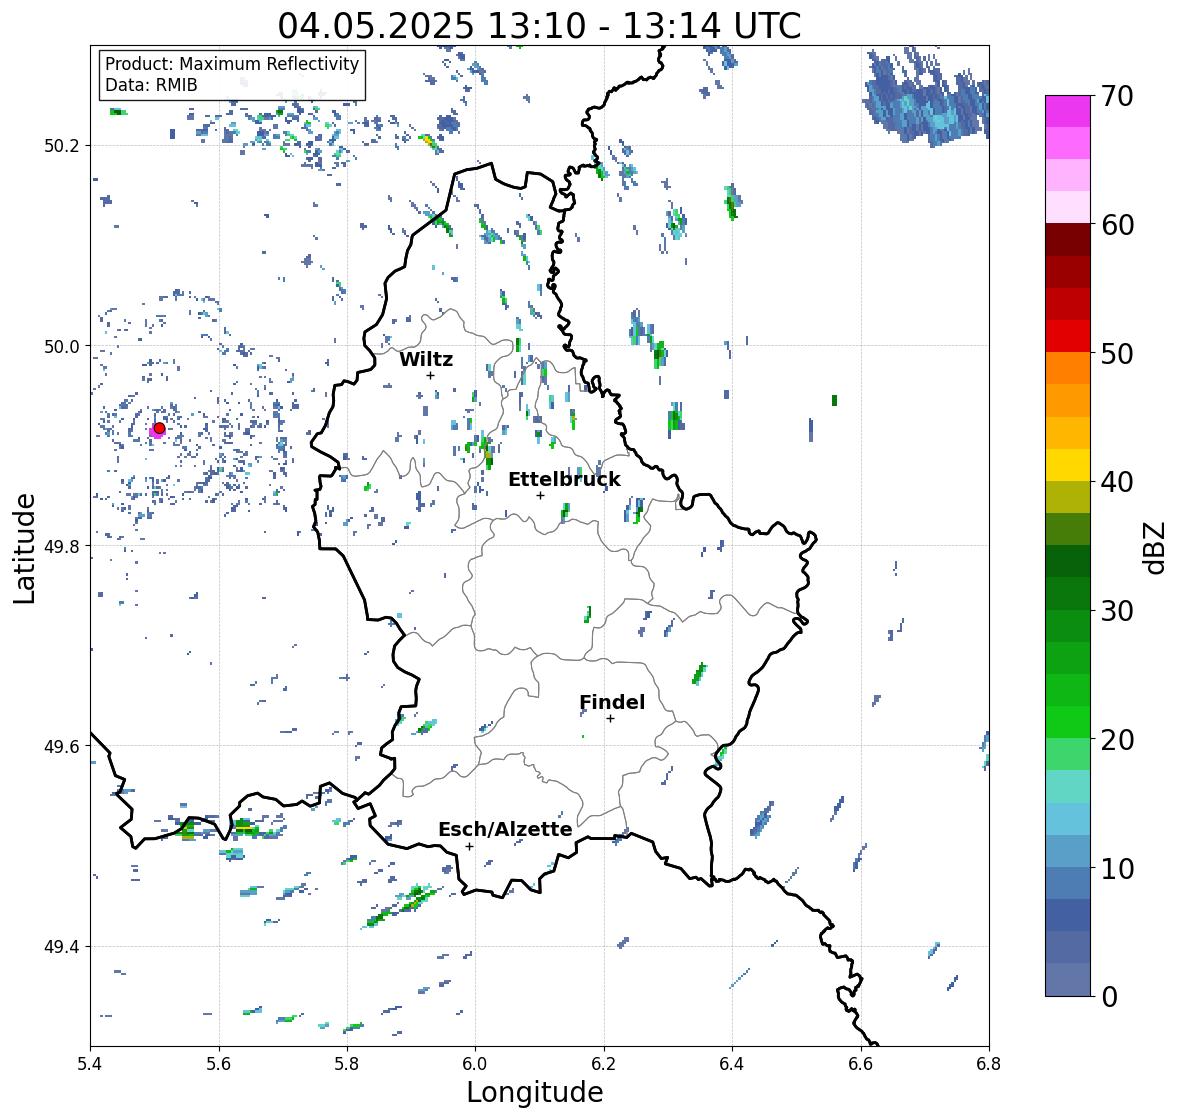This screenshot has height=1117, width=1179.
Task: Click the Latitude axis label
Action: click(24, 549)
